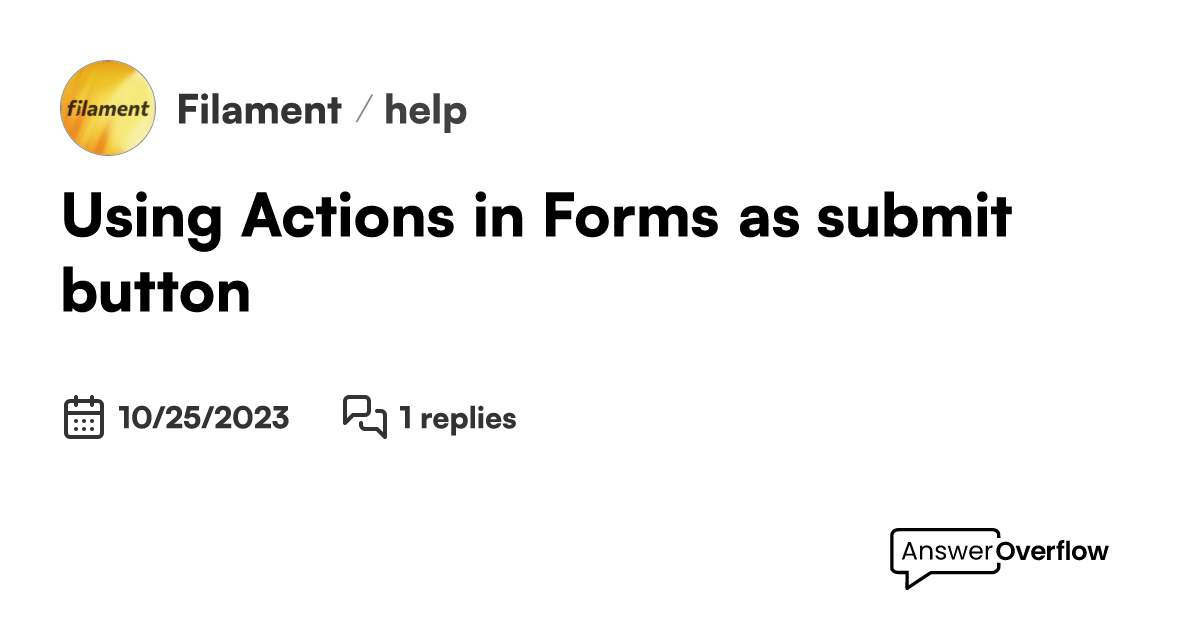This screenshot has width=1200, height=630.
Task: Click the "replies" label text
Action: pos(468,418)
